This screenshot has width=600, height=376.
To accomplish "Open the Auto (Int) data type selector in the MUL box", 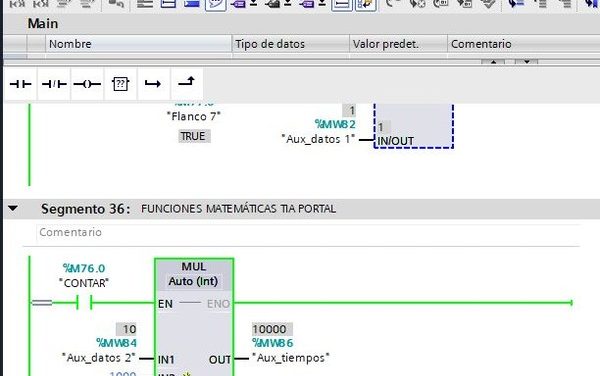I will pyautogui.click(x=193, y=282).
